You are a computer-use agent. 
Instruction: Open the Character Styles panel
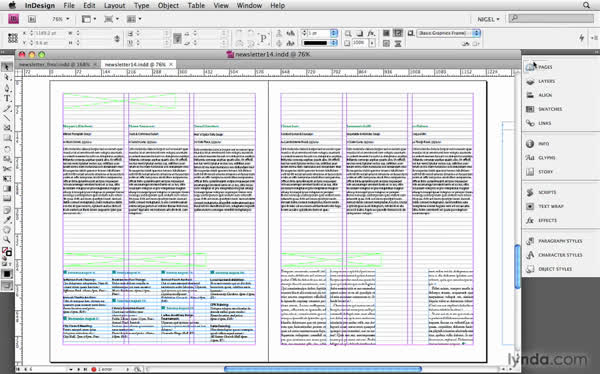click(554, 255)
